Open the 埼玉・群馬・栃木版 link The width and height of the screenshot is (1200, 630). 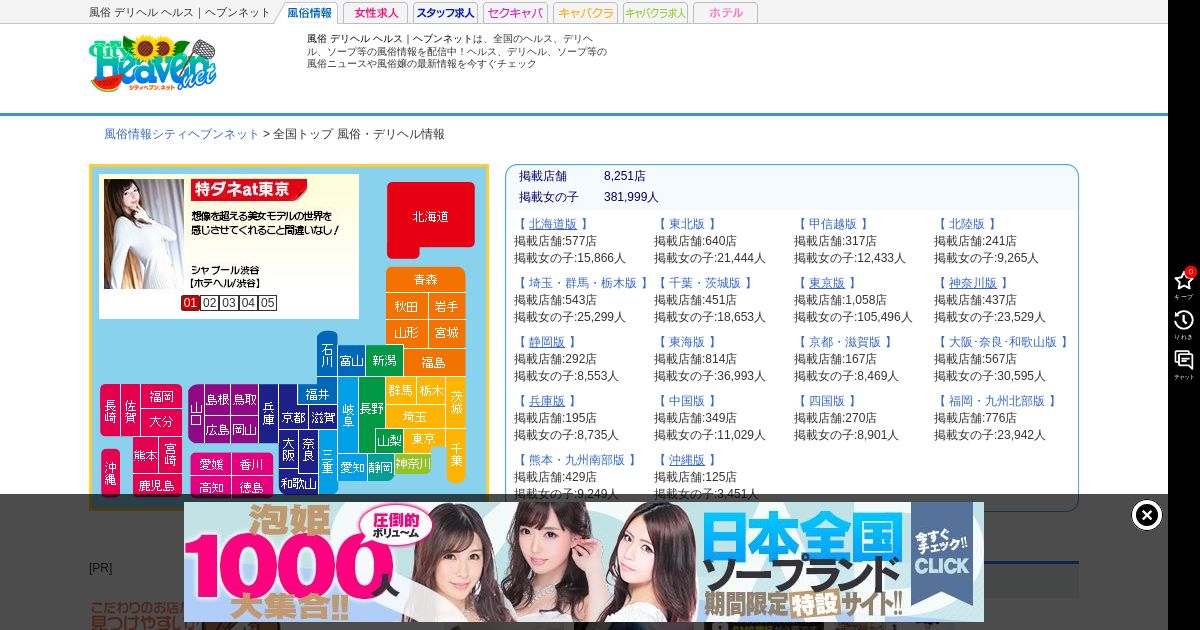coord(583,283)
